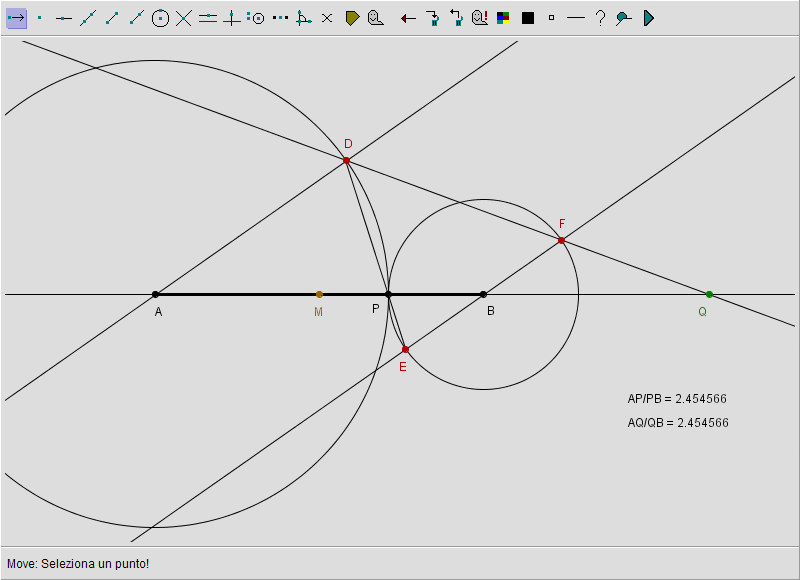Click the black default color swatch

pyautogui.click(x=528, y=18)
